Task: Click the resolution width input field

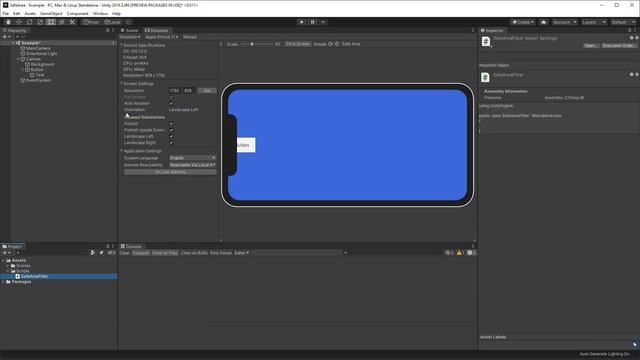Action: [x=174, y=91]
